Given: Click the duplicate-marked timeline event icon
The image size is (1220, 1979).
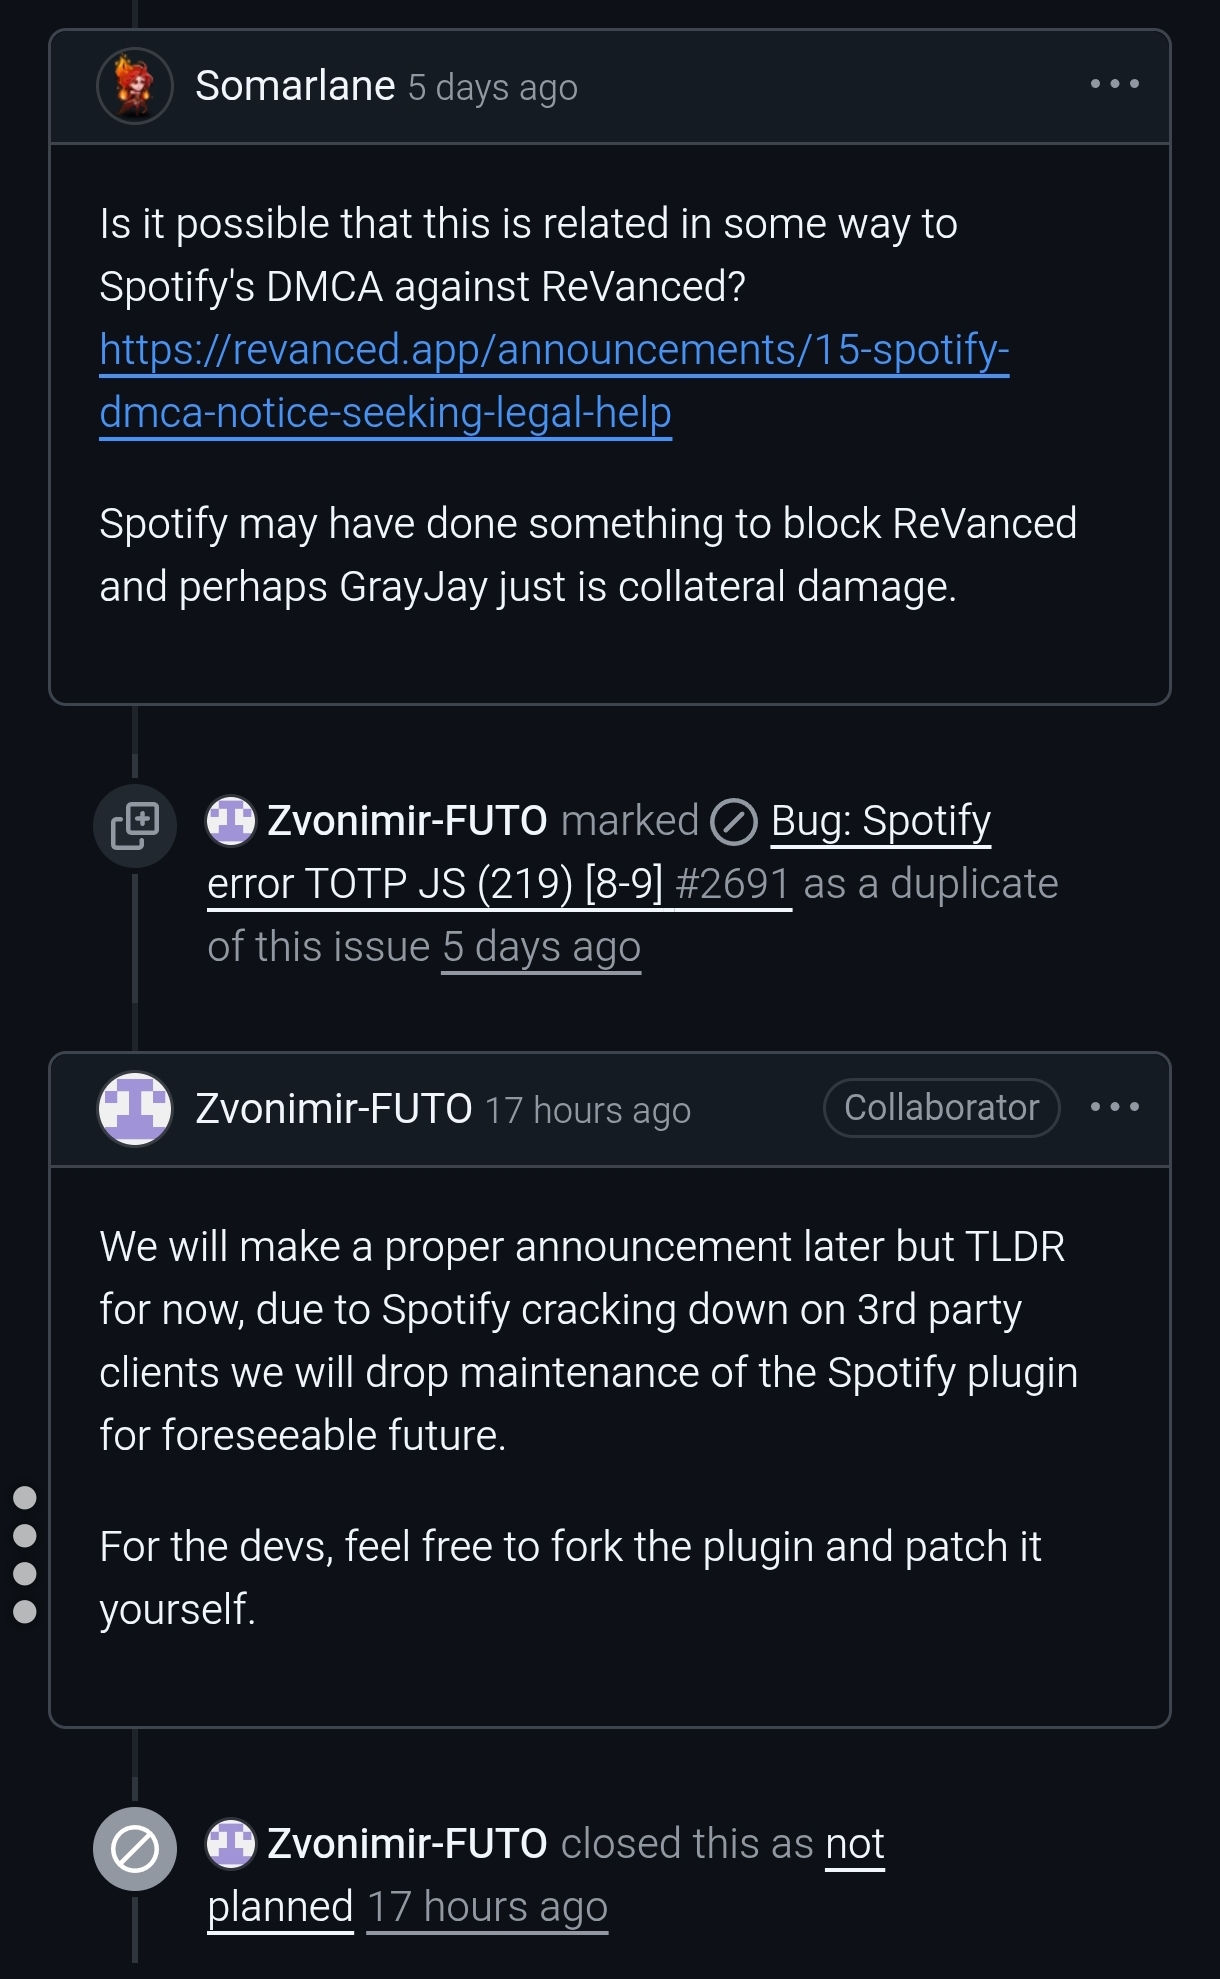Looking at the screenshot, I should [135, 825].
